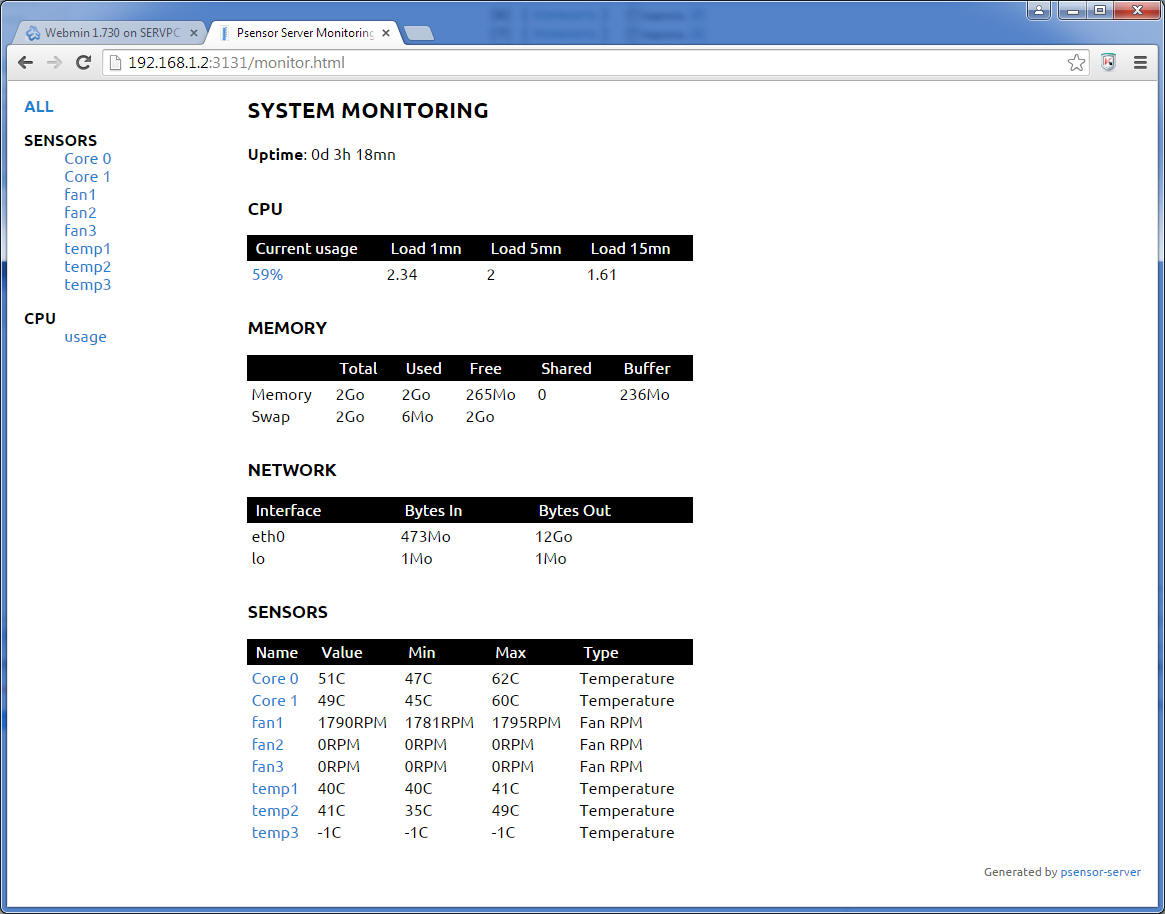Follow the psensor-server footer link

point(1100,872)
